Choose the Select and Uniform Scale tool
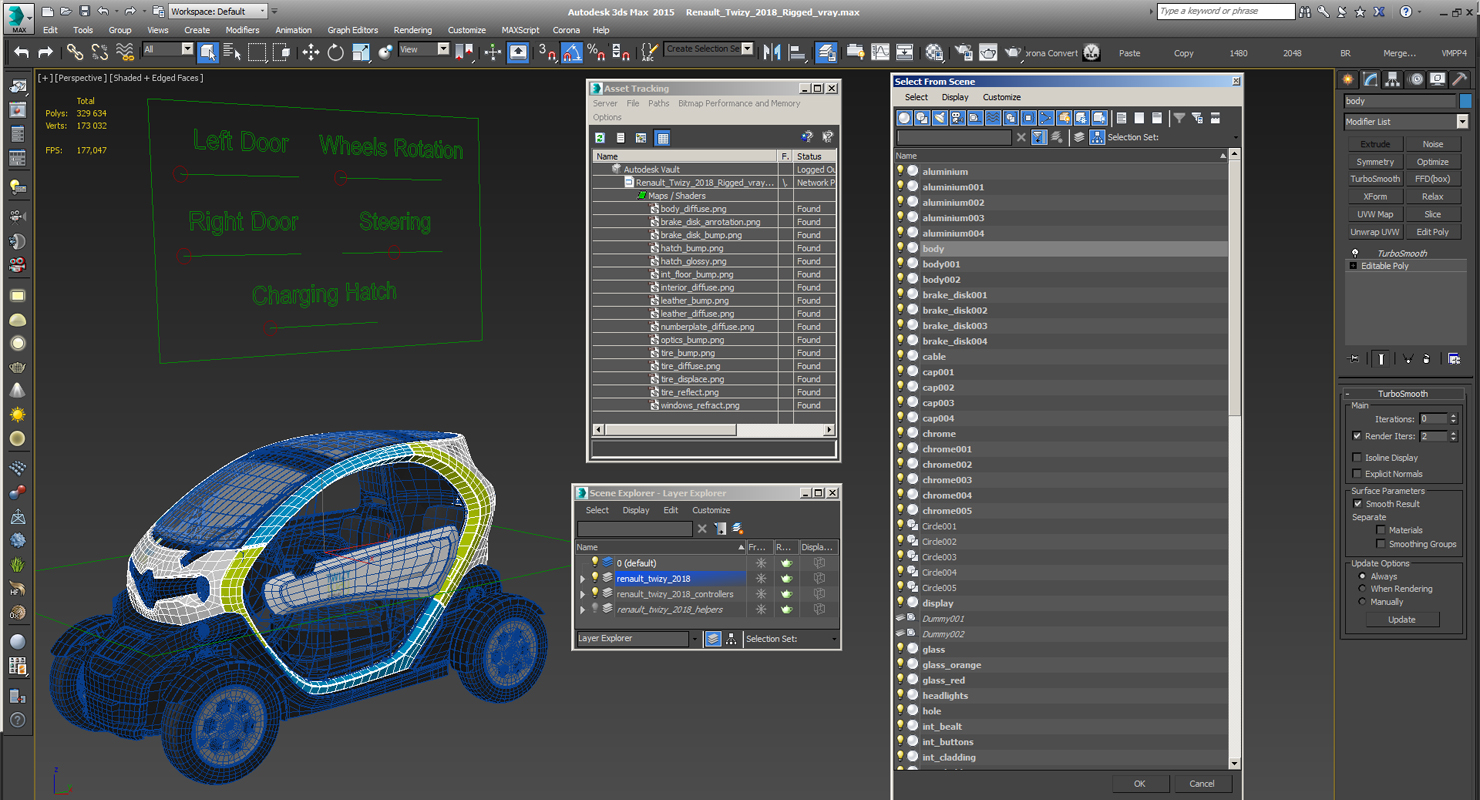The height and width of the screenshot is (800, 1480). click(x=360, y=52)
